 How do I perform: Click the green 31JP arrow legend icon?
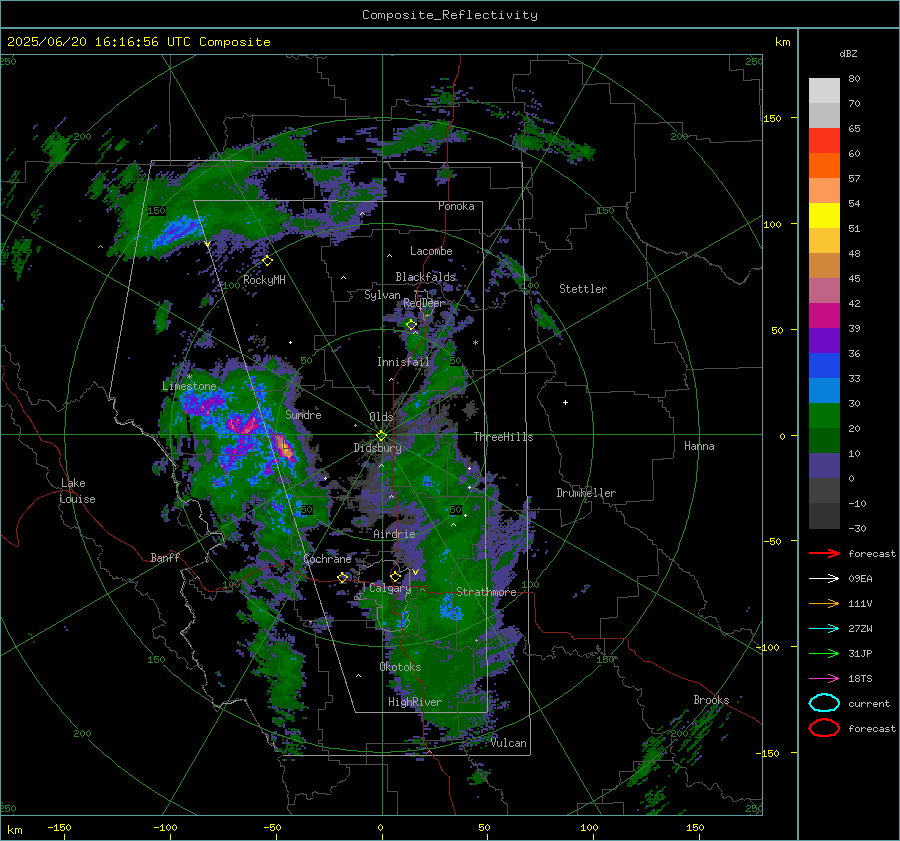[x=824, y=653]
